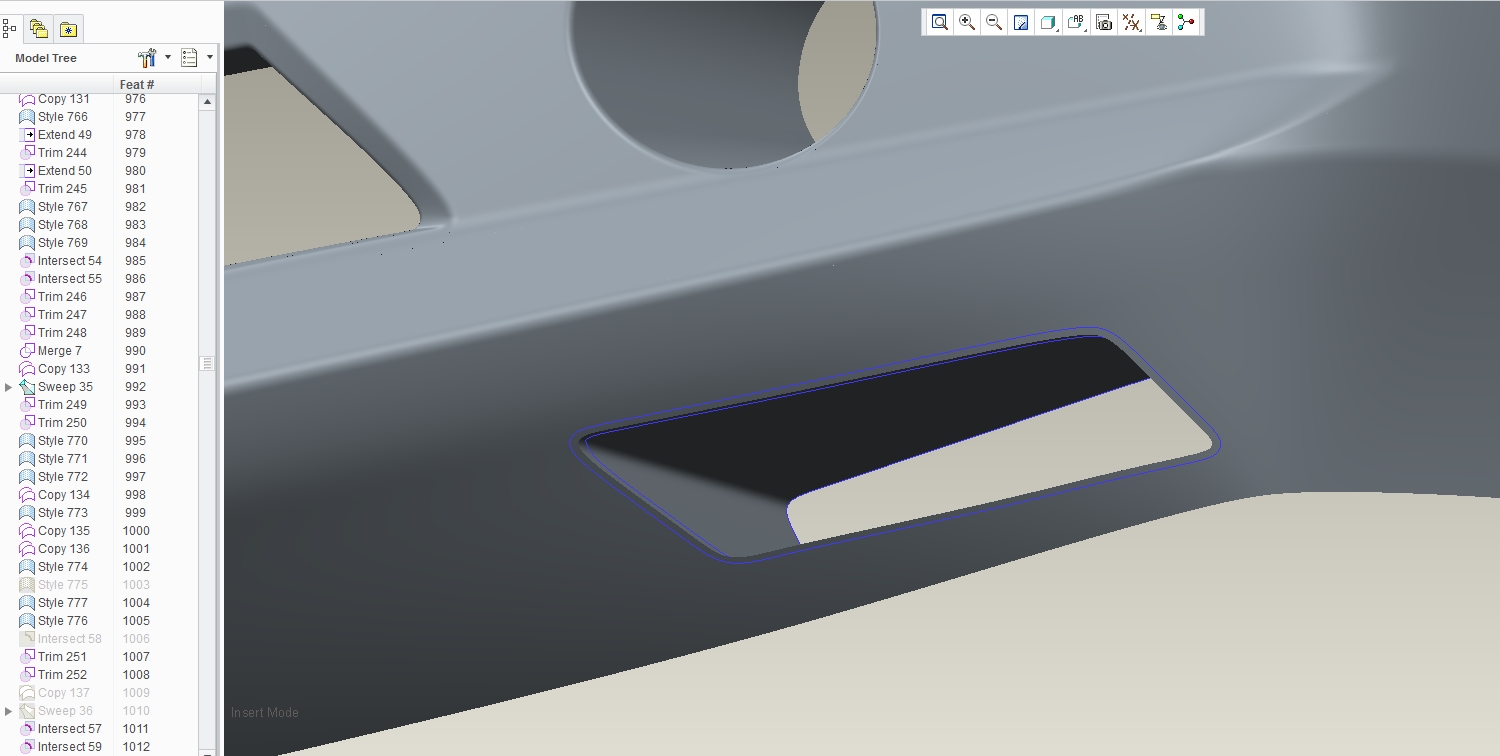Click the Model Tree Settings hammer icon
Viewport: 1500px width, 756px height.
pos(147,58)
